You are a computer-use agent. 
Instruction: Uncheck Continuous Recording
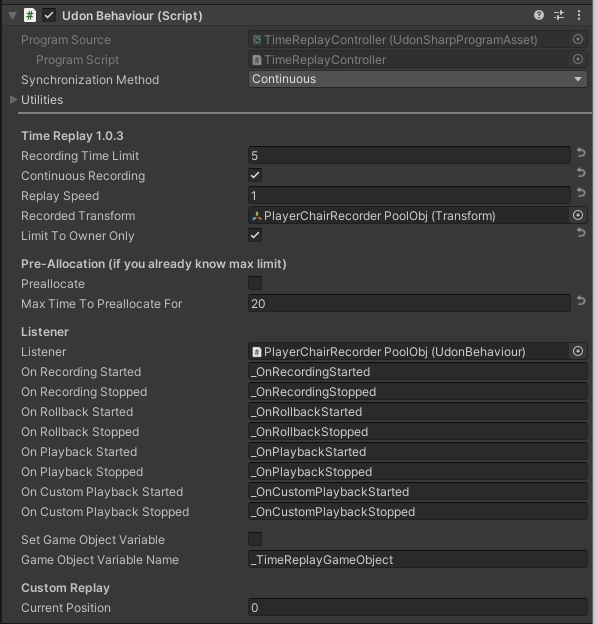pos(255,175)
